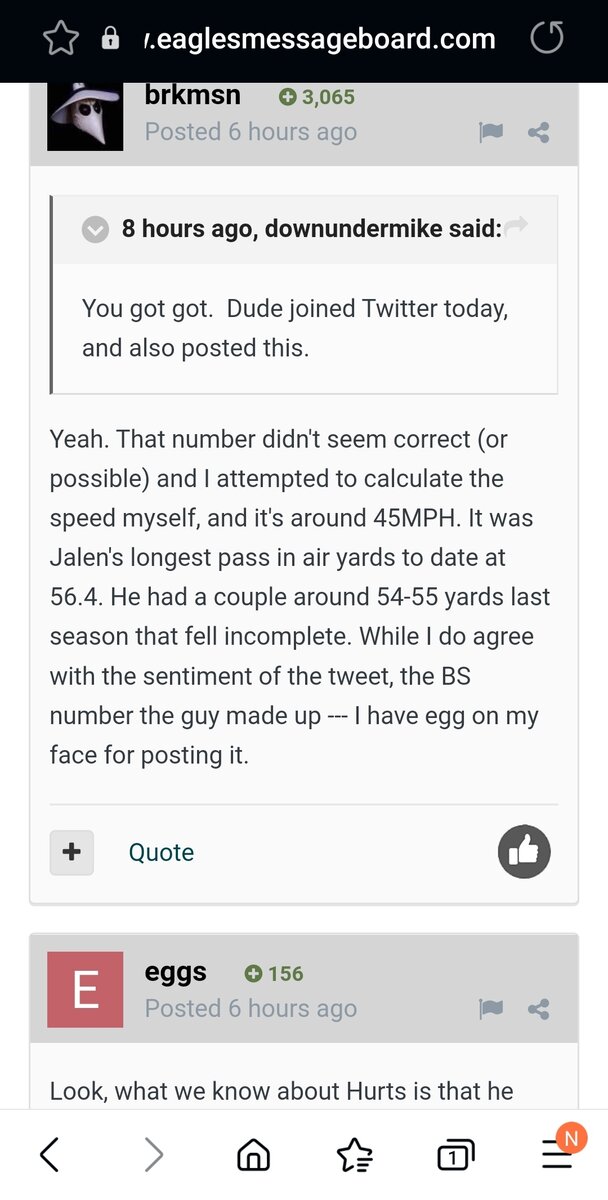The image size is (608, 1200).
Task: Open the eggs user avatar
Action: coord(85,990)
